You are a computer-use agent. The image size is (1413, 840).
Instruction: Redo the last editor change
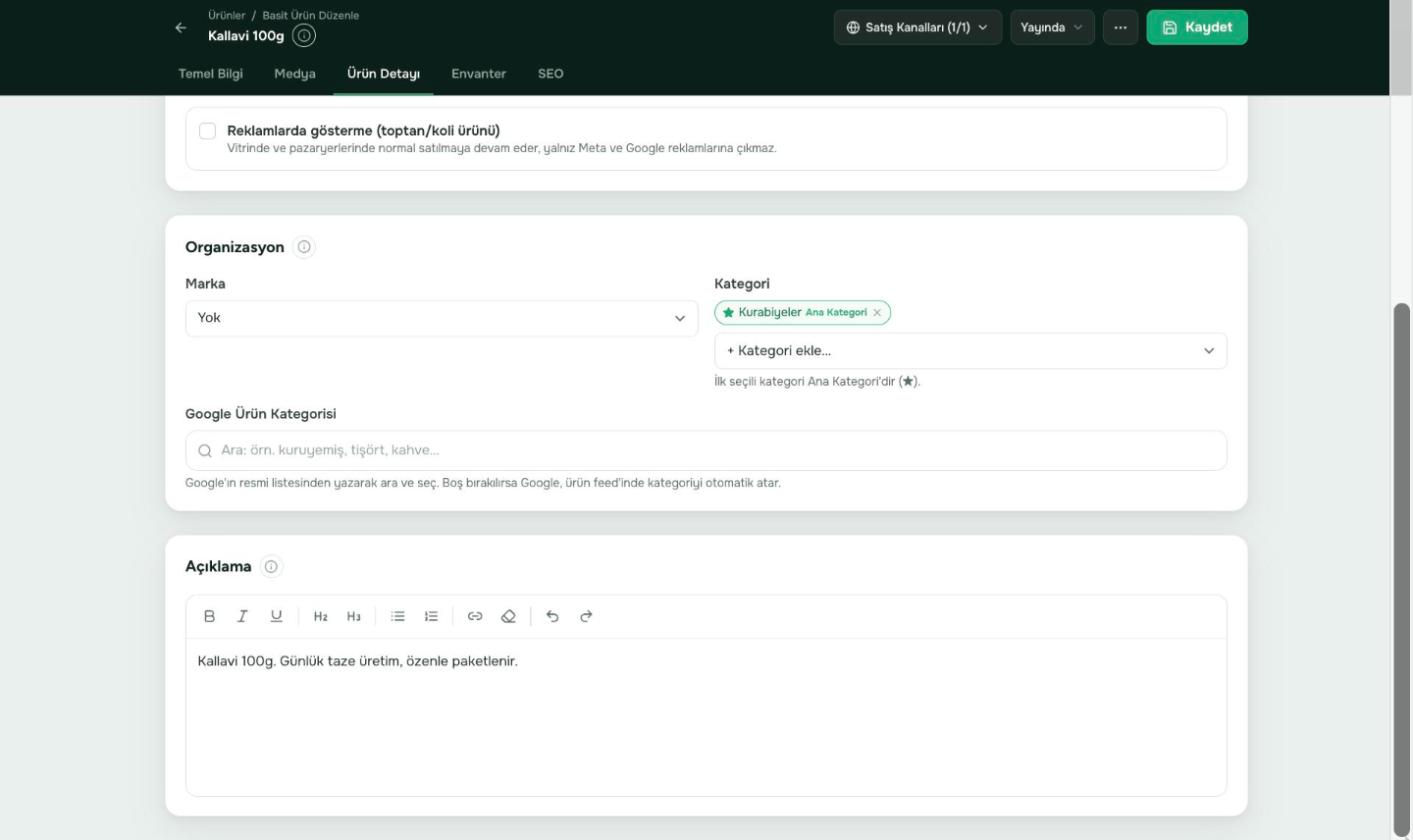pyautogui.click(x=586, y=617)
